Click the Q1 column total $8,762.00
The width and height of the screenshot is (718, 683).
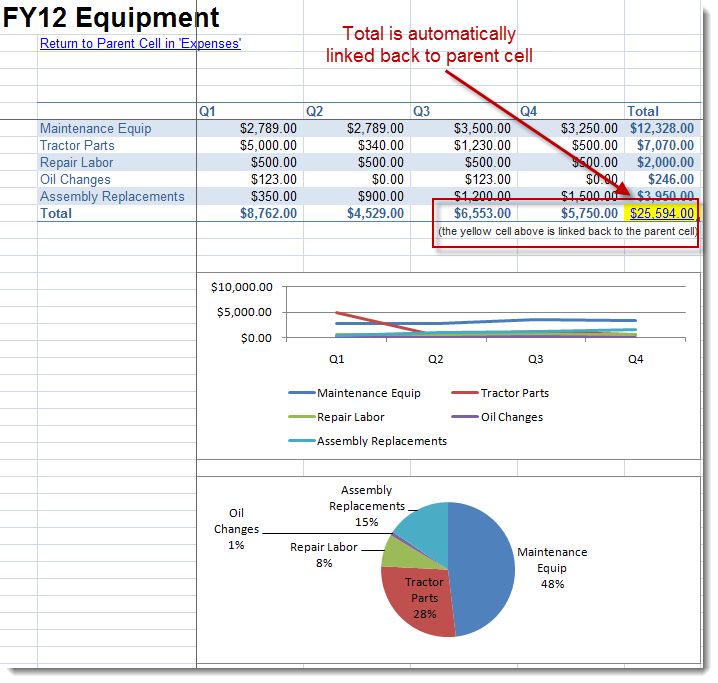click(267, 213)
